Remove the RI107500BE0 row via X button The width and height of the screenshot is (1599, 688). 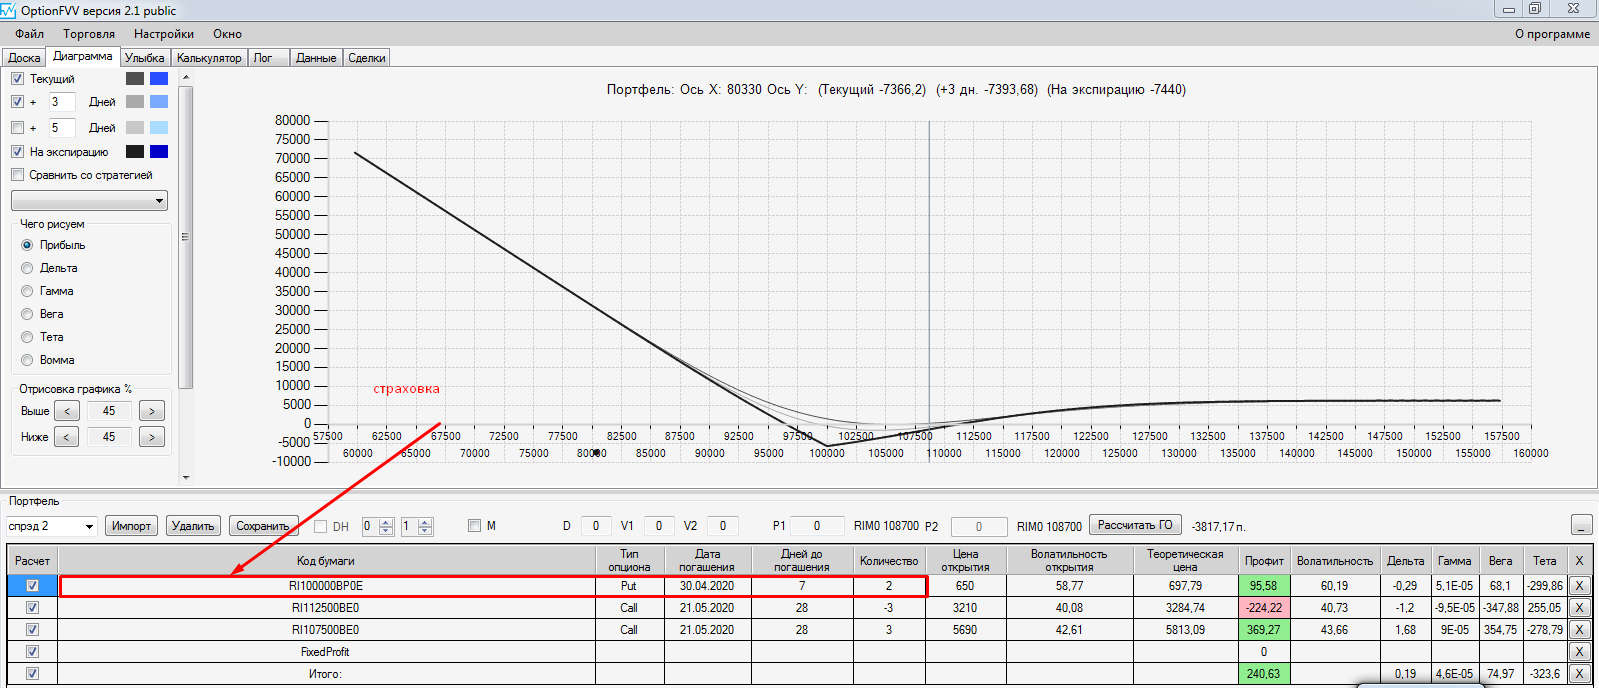(1579, 630)
